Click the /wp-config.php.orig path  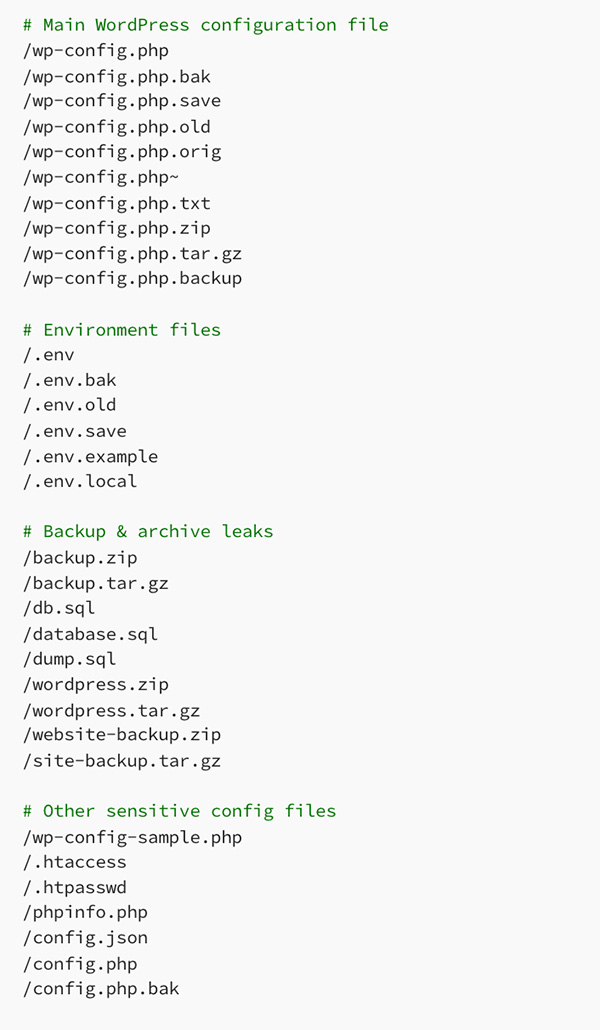point(121,152)
